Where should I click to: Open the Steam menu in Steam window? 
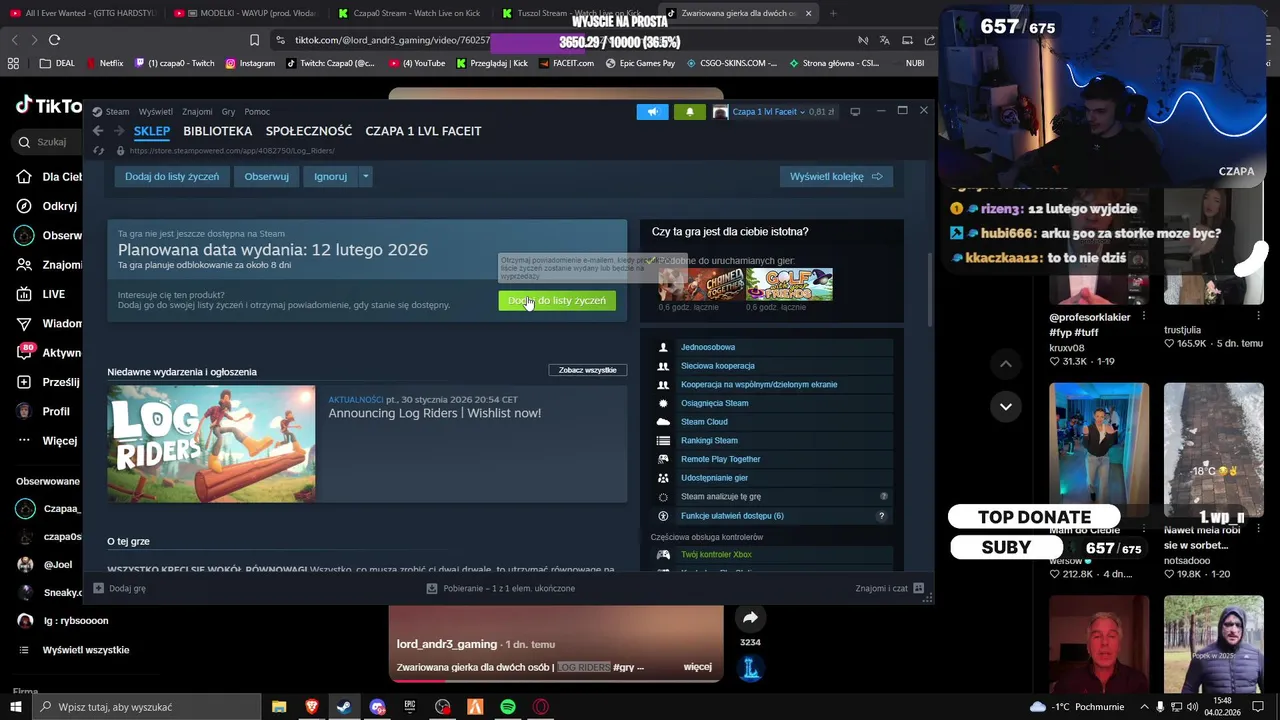pyautogui.click(x=118, y=112)
